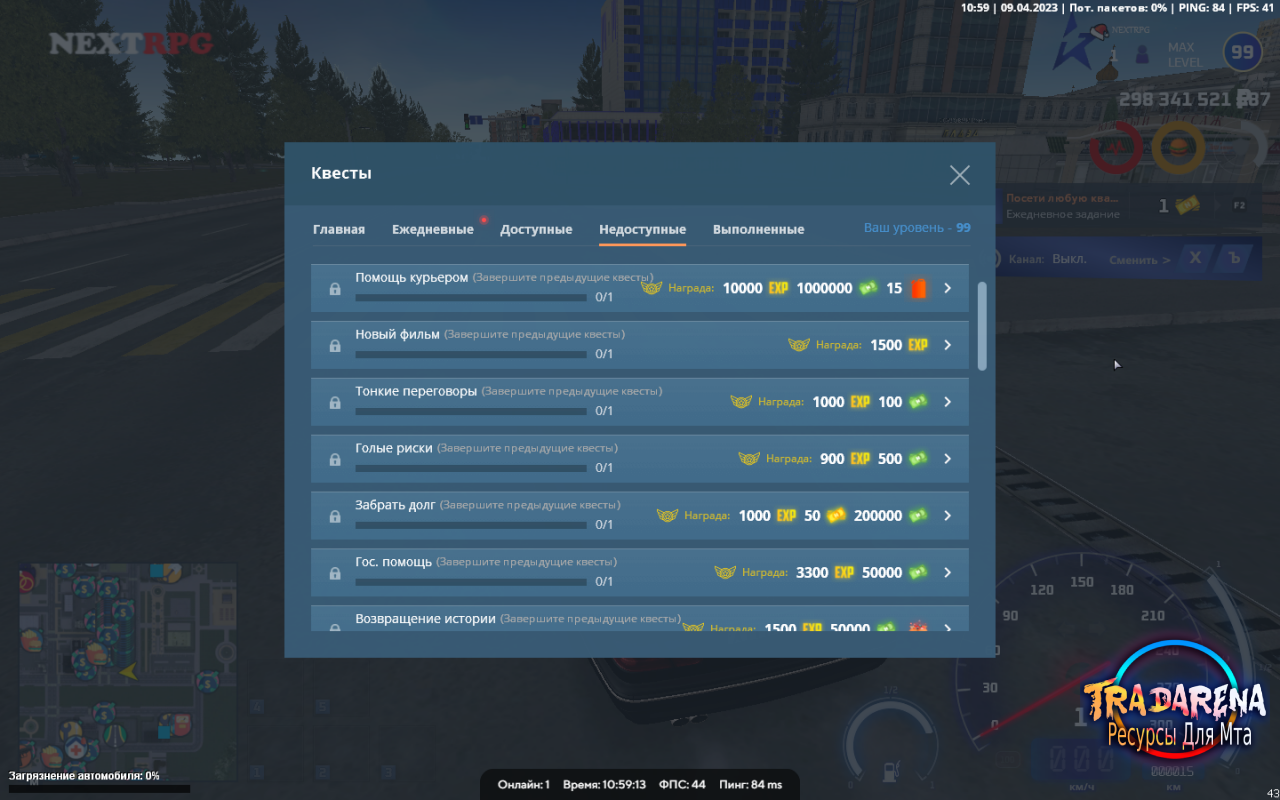Click the Ваш уровень - 99 label
The image size is (1280, 800).
click(917, 228)
